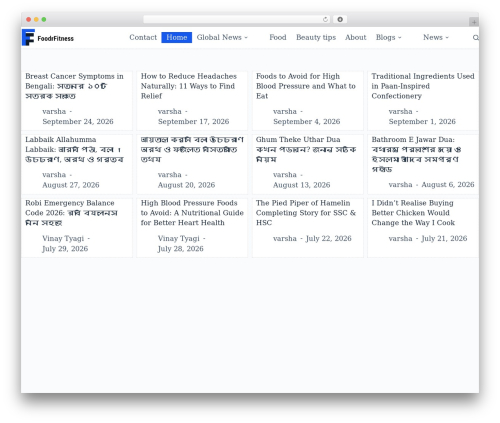
Task: Open Robi Emergency Balance Code 2026 post
Action: (x=71, y=213)
